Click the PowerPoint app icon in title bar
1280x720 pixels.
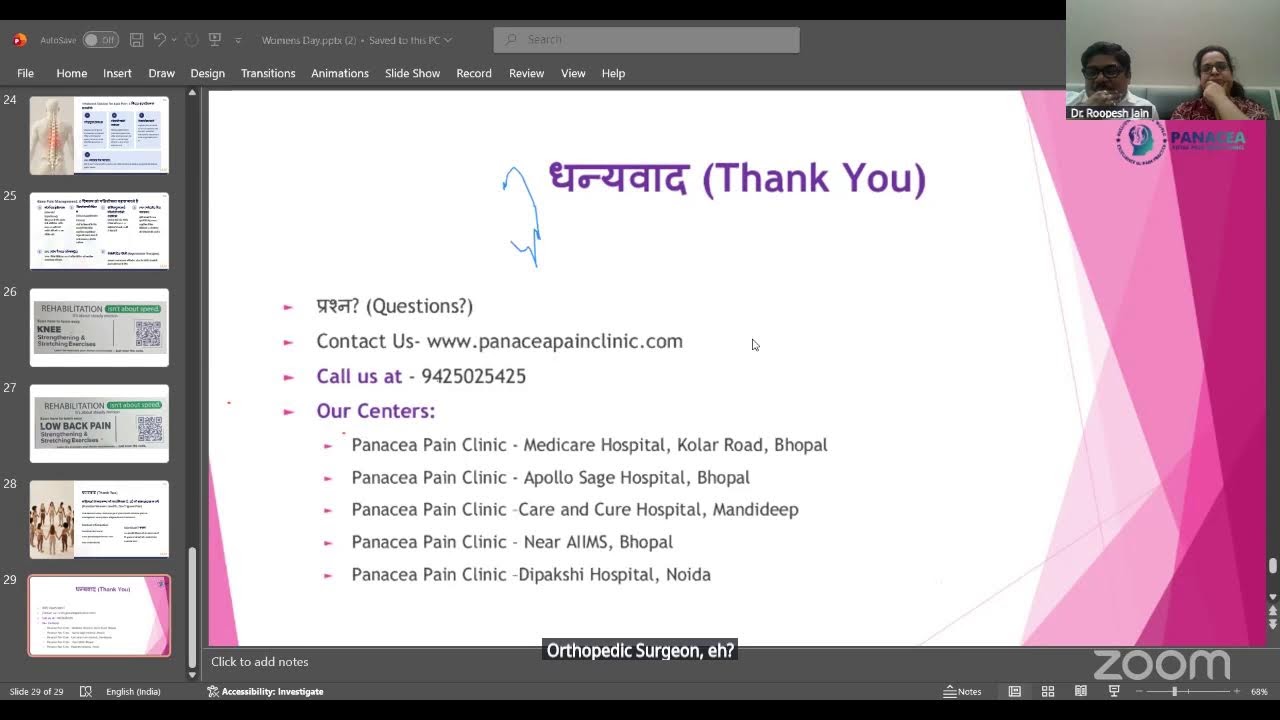click(19, 40)
